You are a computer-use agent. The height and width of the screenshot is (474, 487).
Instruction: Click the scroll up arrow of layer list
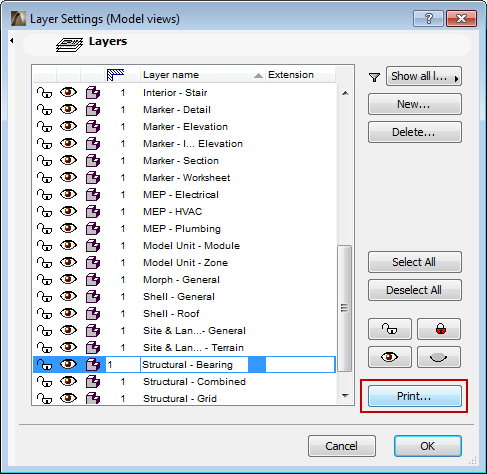pos(345,93)
